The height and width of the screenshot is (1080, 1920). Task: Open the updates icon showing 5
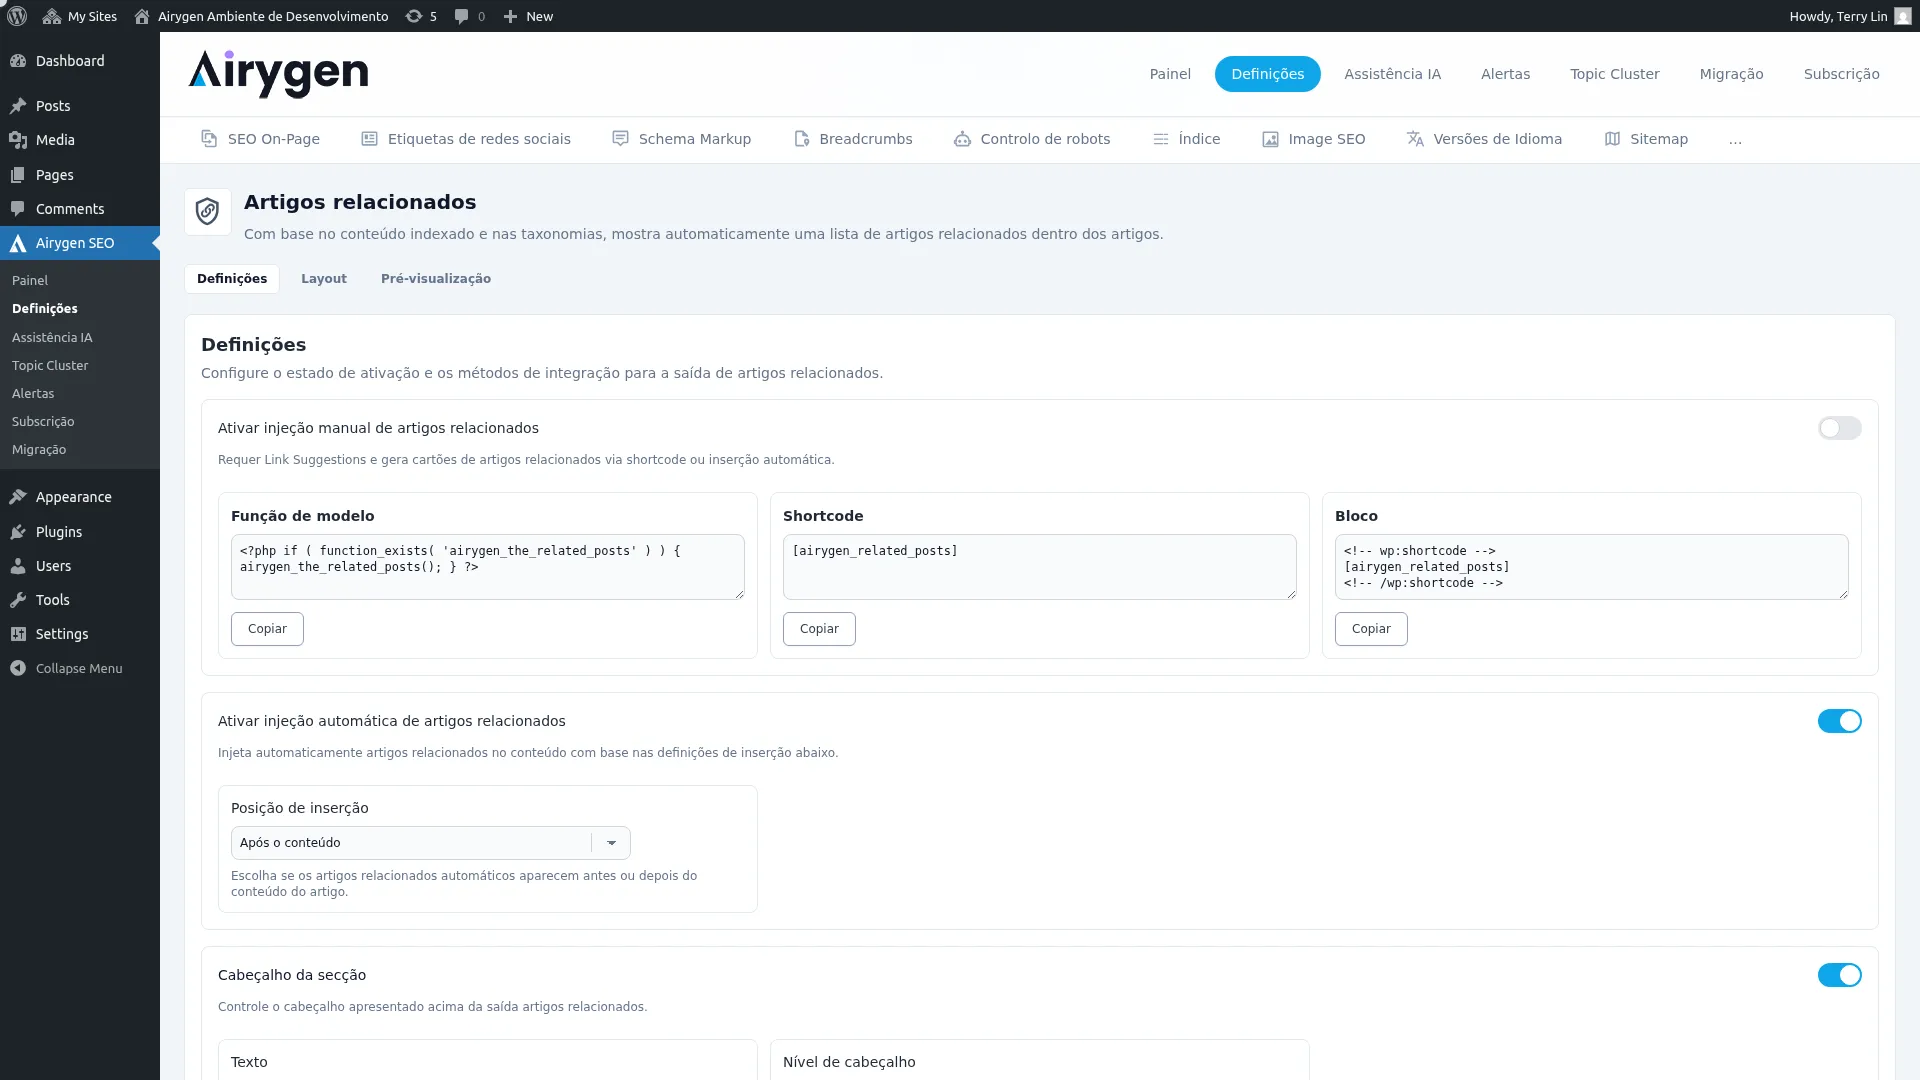pos(413,16)
